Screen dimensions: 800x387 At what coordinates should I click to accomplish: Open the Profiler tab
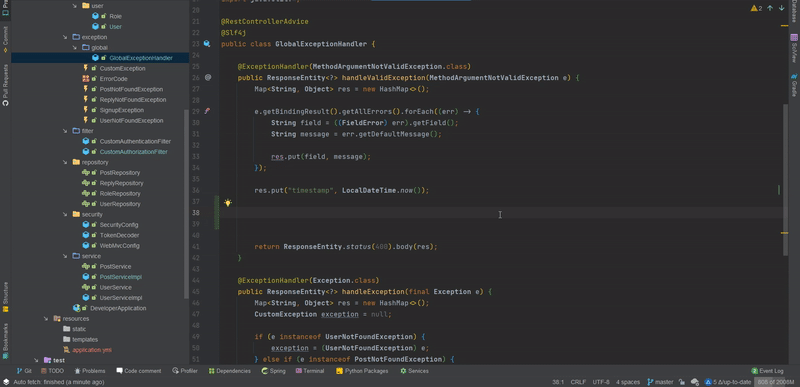point(185,371)
